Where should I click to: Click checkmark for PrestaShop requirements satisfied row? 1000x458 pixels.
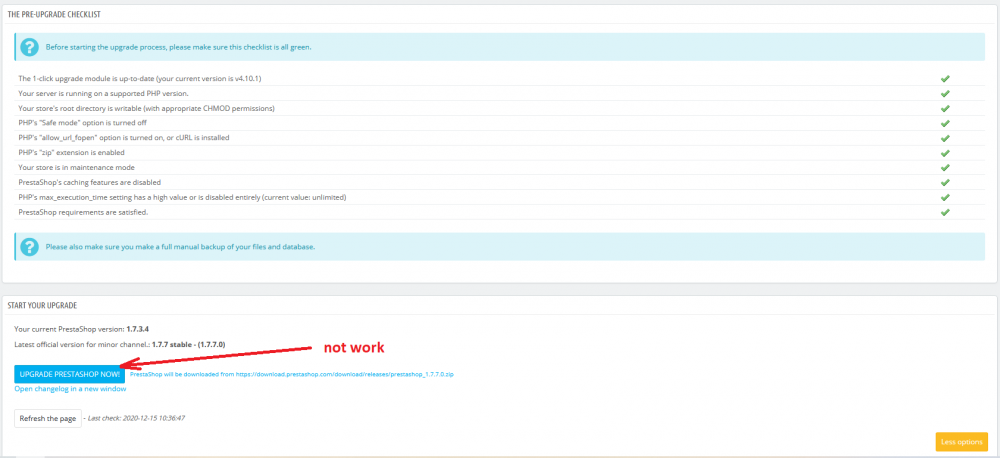[x=945, y=212]
